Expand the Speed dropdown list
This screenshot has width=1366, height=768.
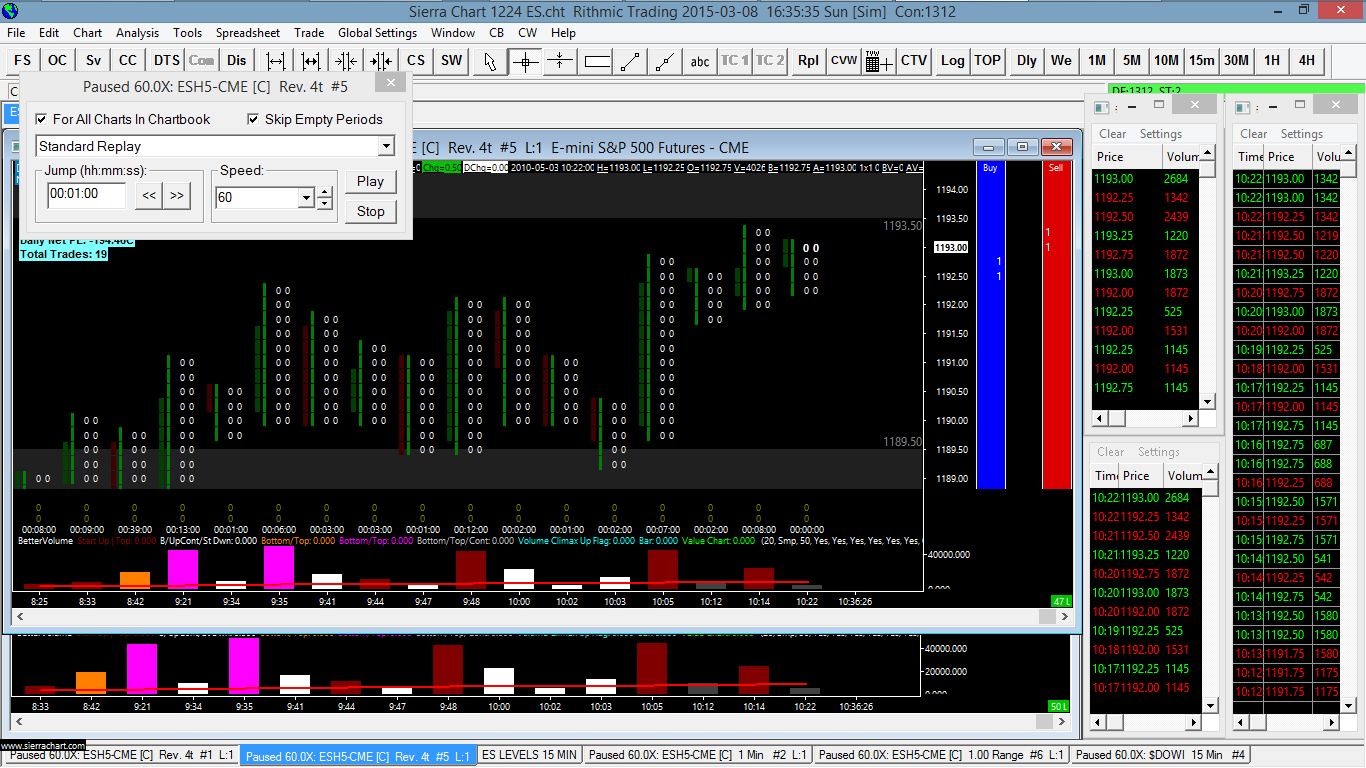[x=305, y=198]
